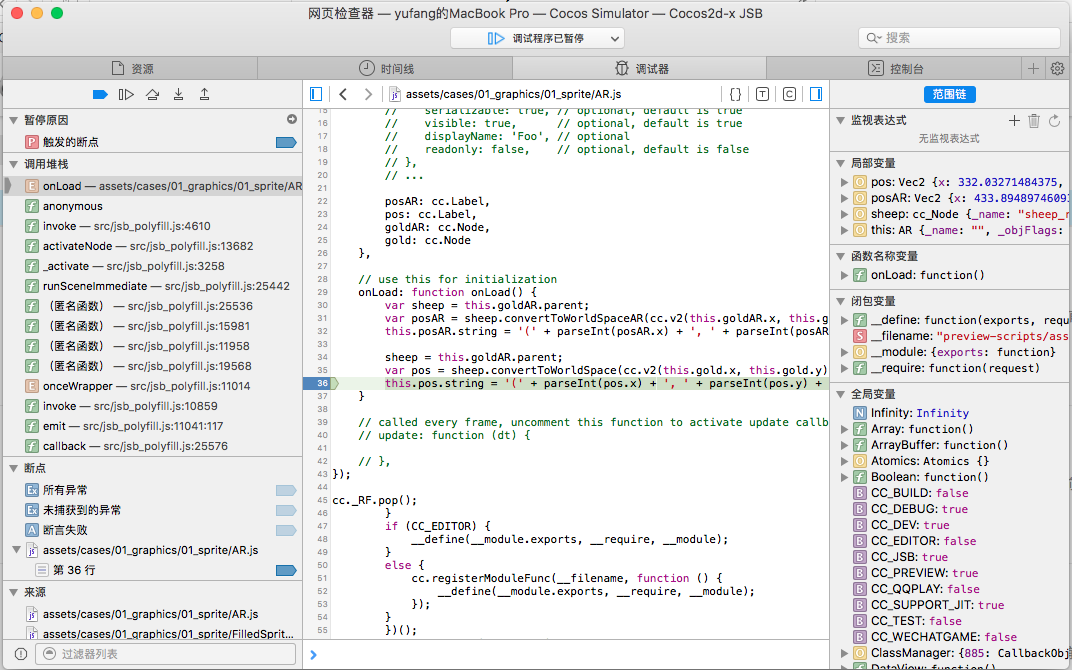The image size is (1072, 670).
Task: Click the 搜索 search field
Action: pyautogui.click(x=959, y=38)
